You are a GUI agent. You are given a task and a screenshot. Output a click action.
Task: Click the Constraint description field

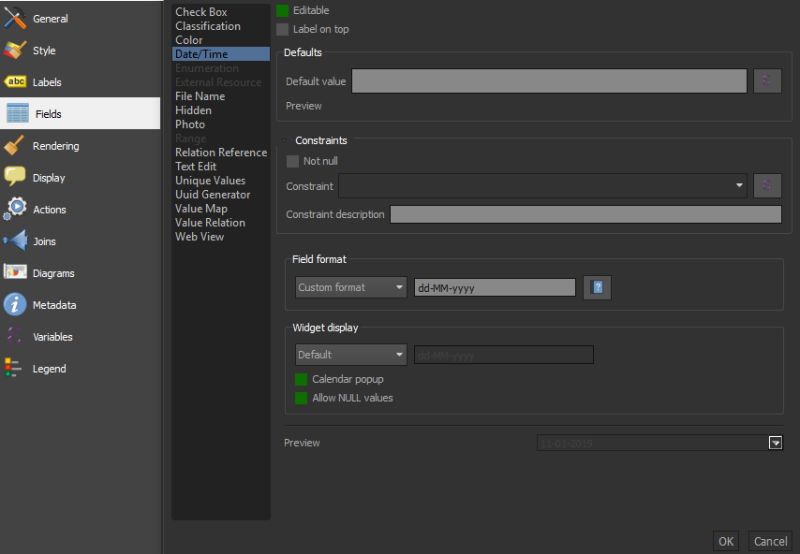(586, 214)
